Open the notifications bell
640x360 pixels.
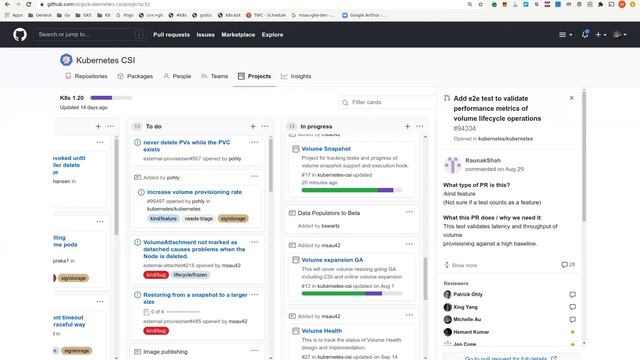(x=585, y=35)
